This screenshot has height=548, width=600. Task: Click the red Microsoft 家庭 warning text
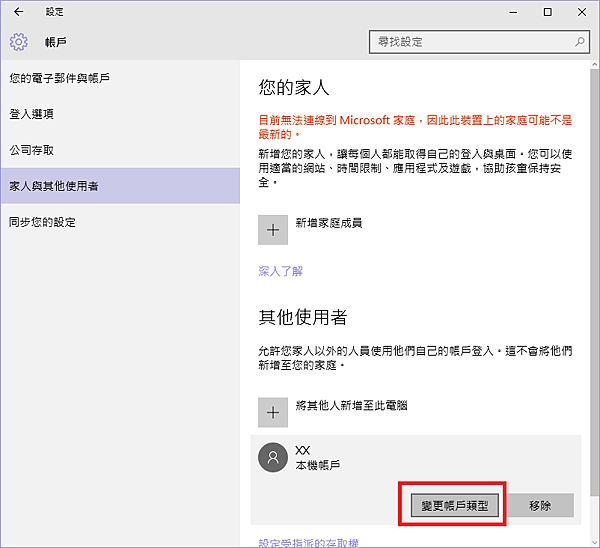415,127
